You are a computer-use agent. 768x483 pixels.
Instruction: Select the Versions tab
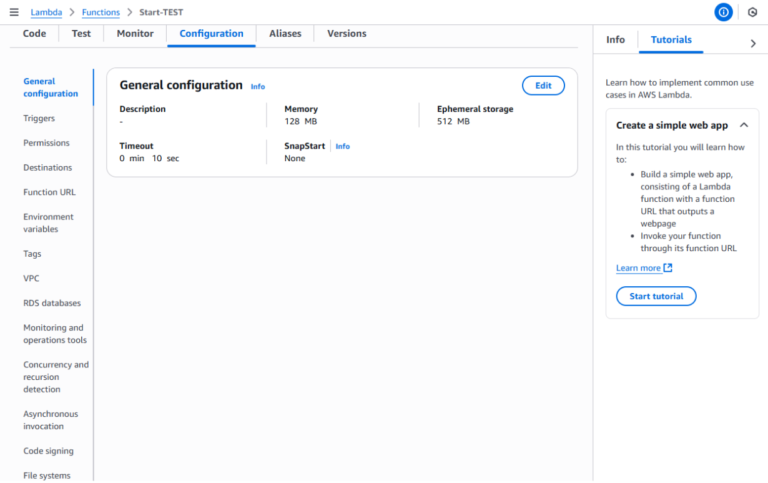pyautogui.click(x=346, y=33)
